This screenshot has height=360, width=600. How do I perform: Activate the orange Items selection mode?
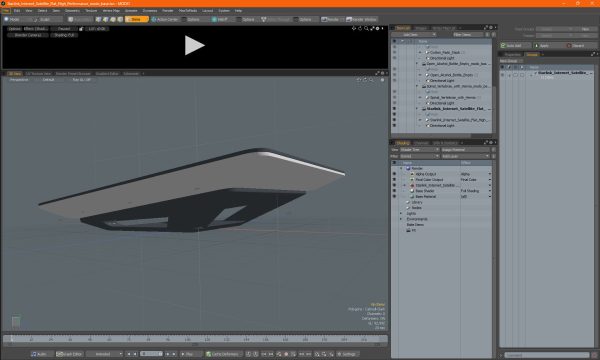137,19
